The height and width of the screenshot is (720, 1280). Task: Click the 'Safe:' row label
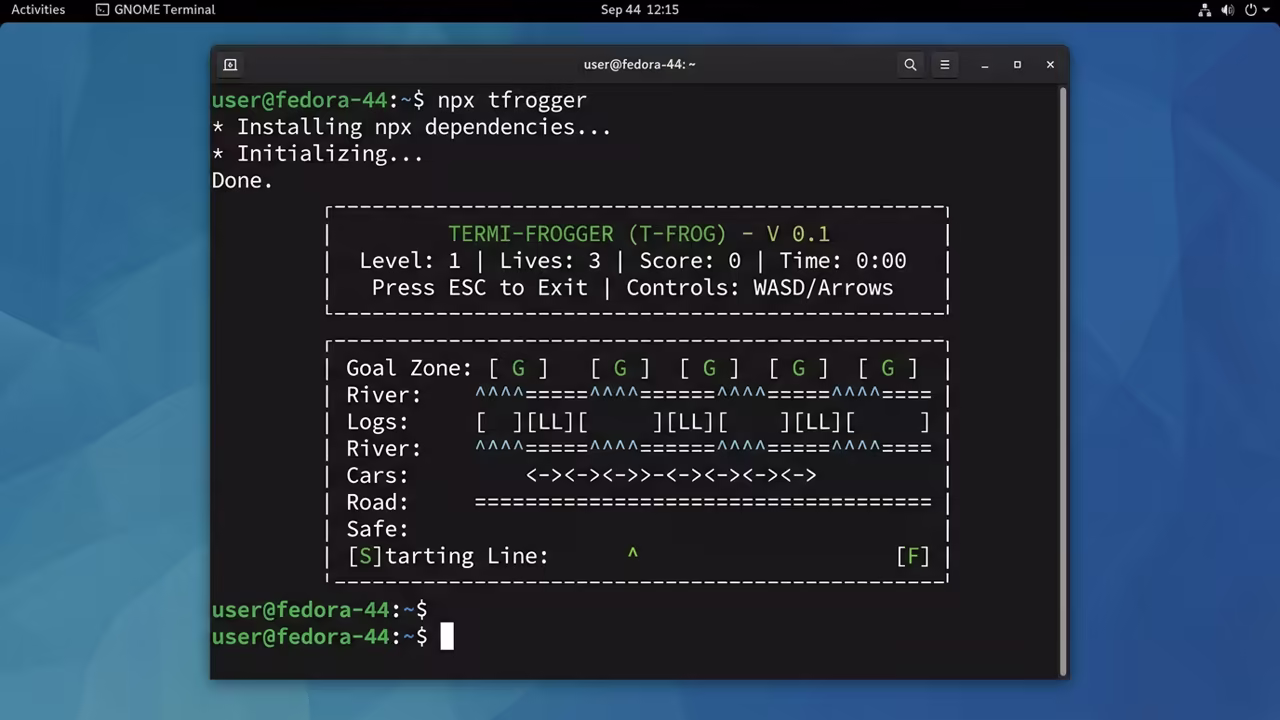pos(378,529)
